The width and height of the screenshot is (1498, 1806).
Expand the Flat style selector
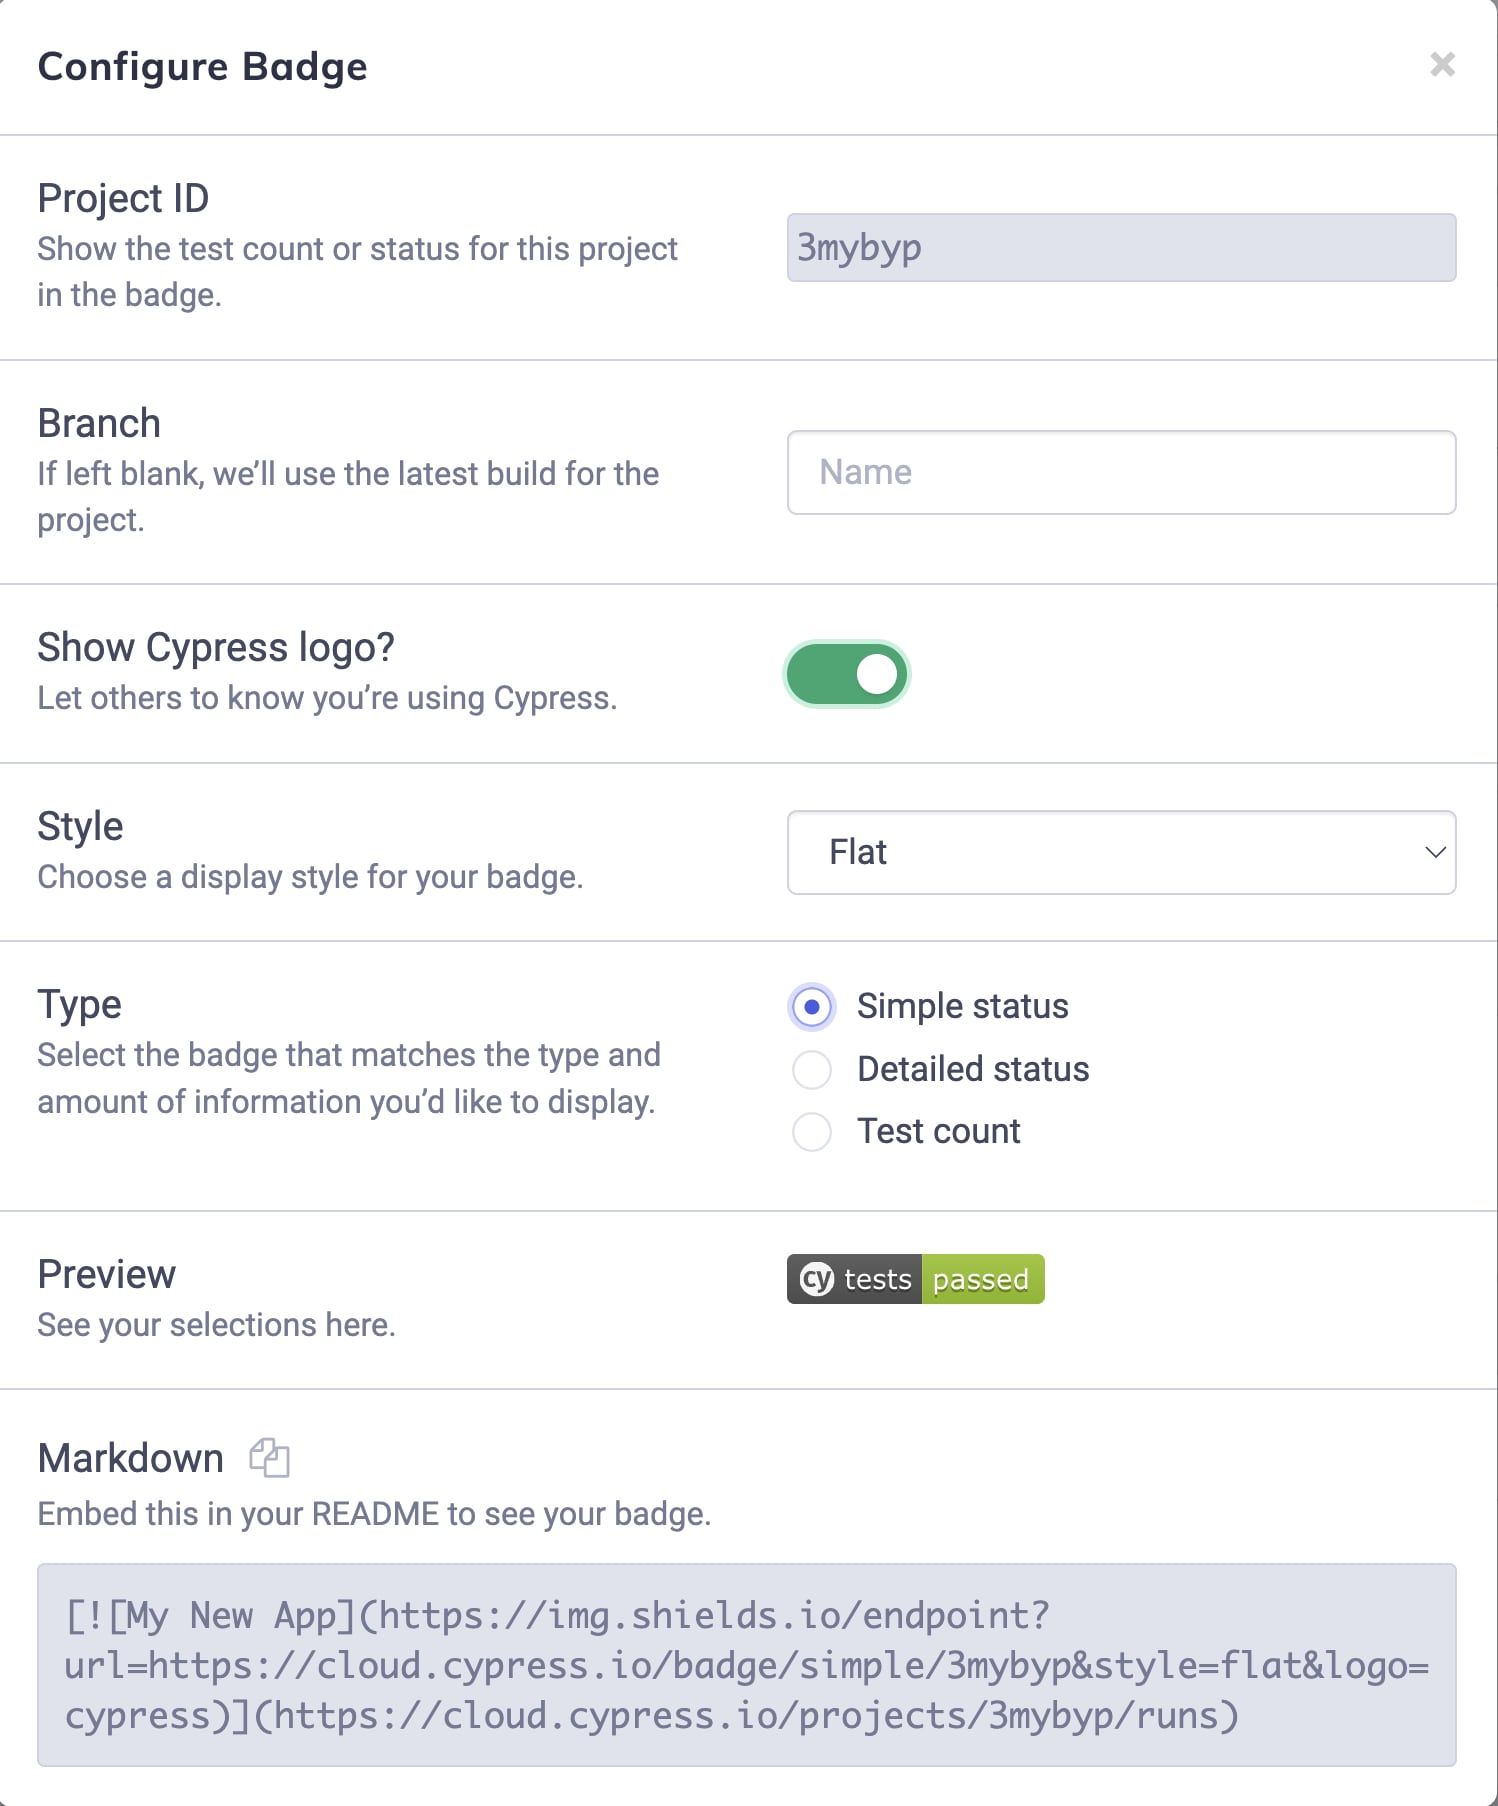(1120, 852)
